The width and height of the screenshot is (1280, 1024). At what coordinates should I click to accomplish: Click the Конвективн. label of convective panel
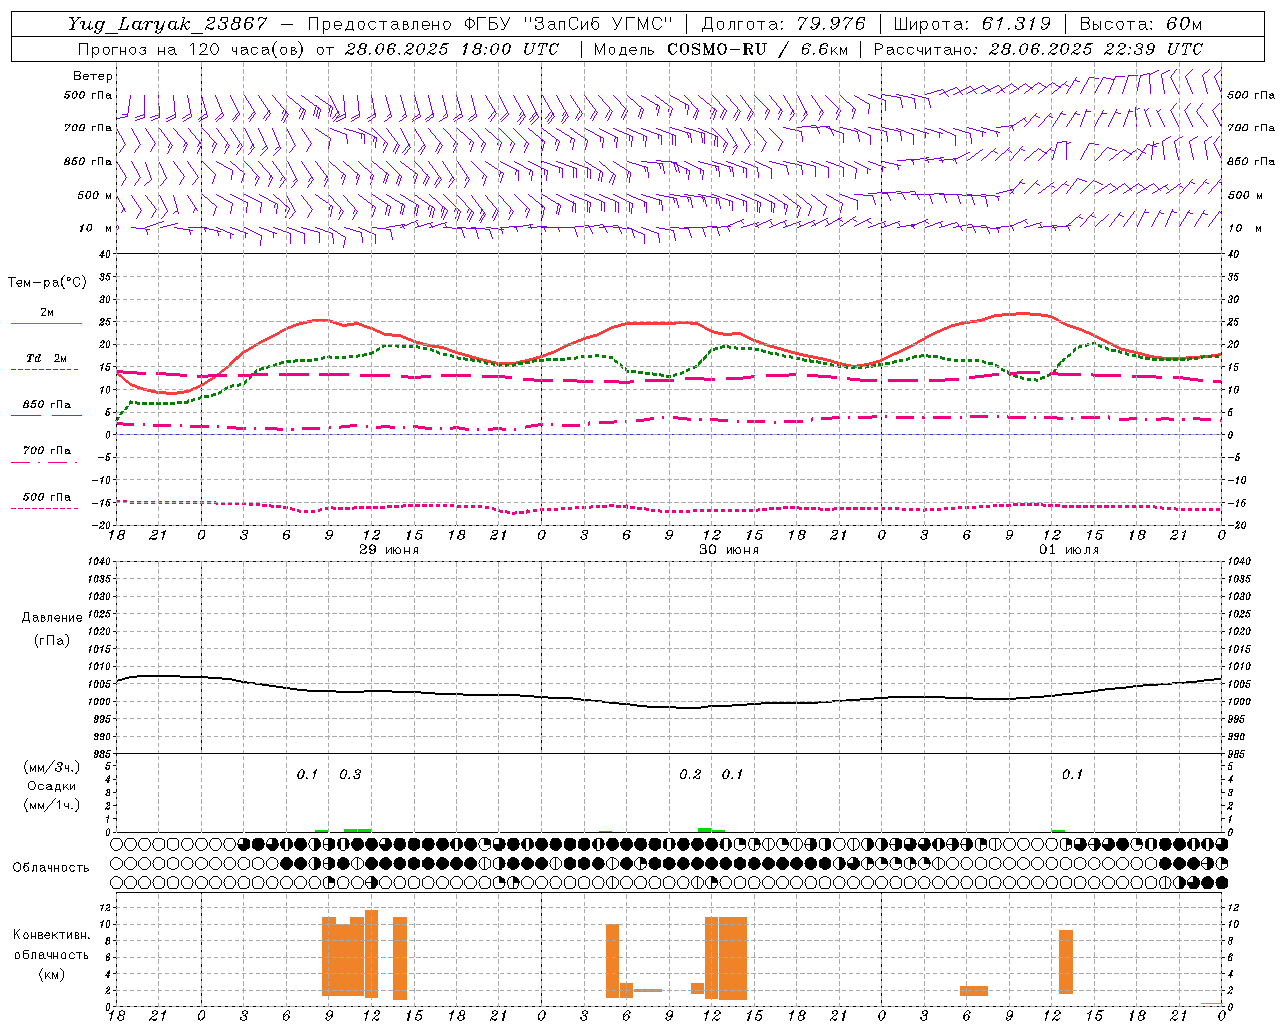pos(51,934)
